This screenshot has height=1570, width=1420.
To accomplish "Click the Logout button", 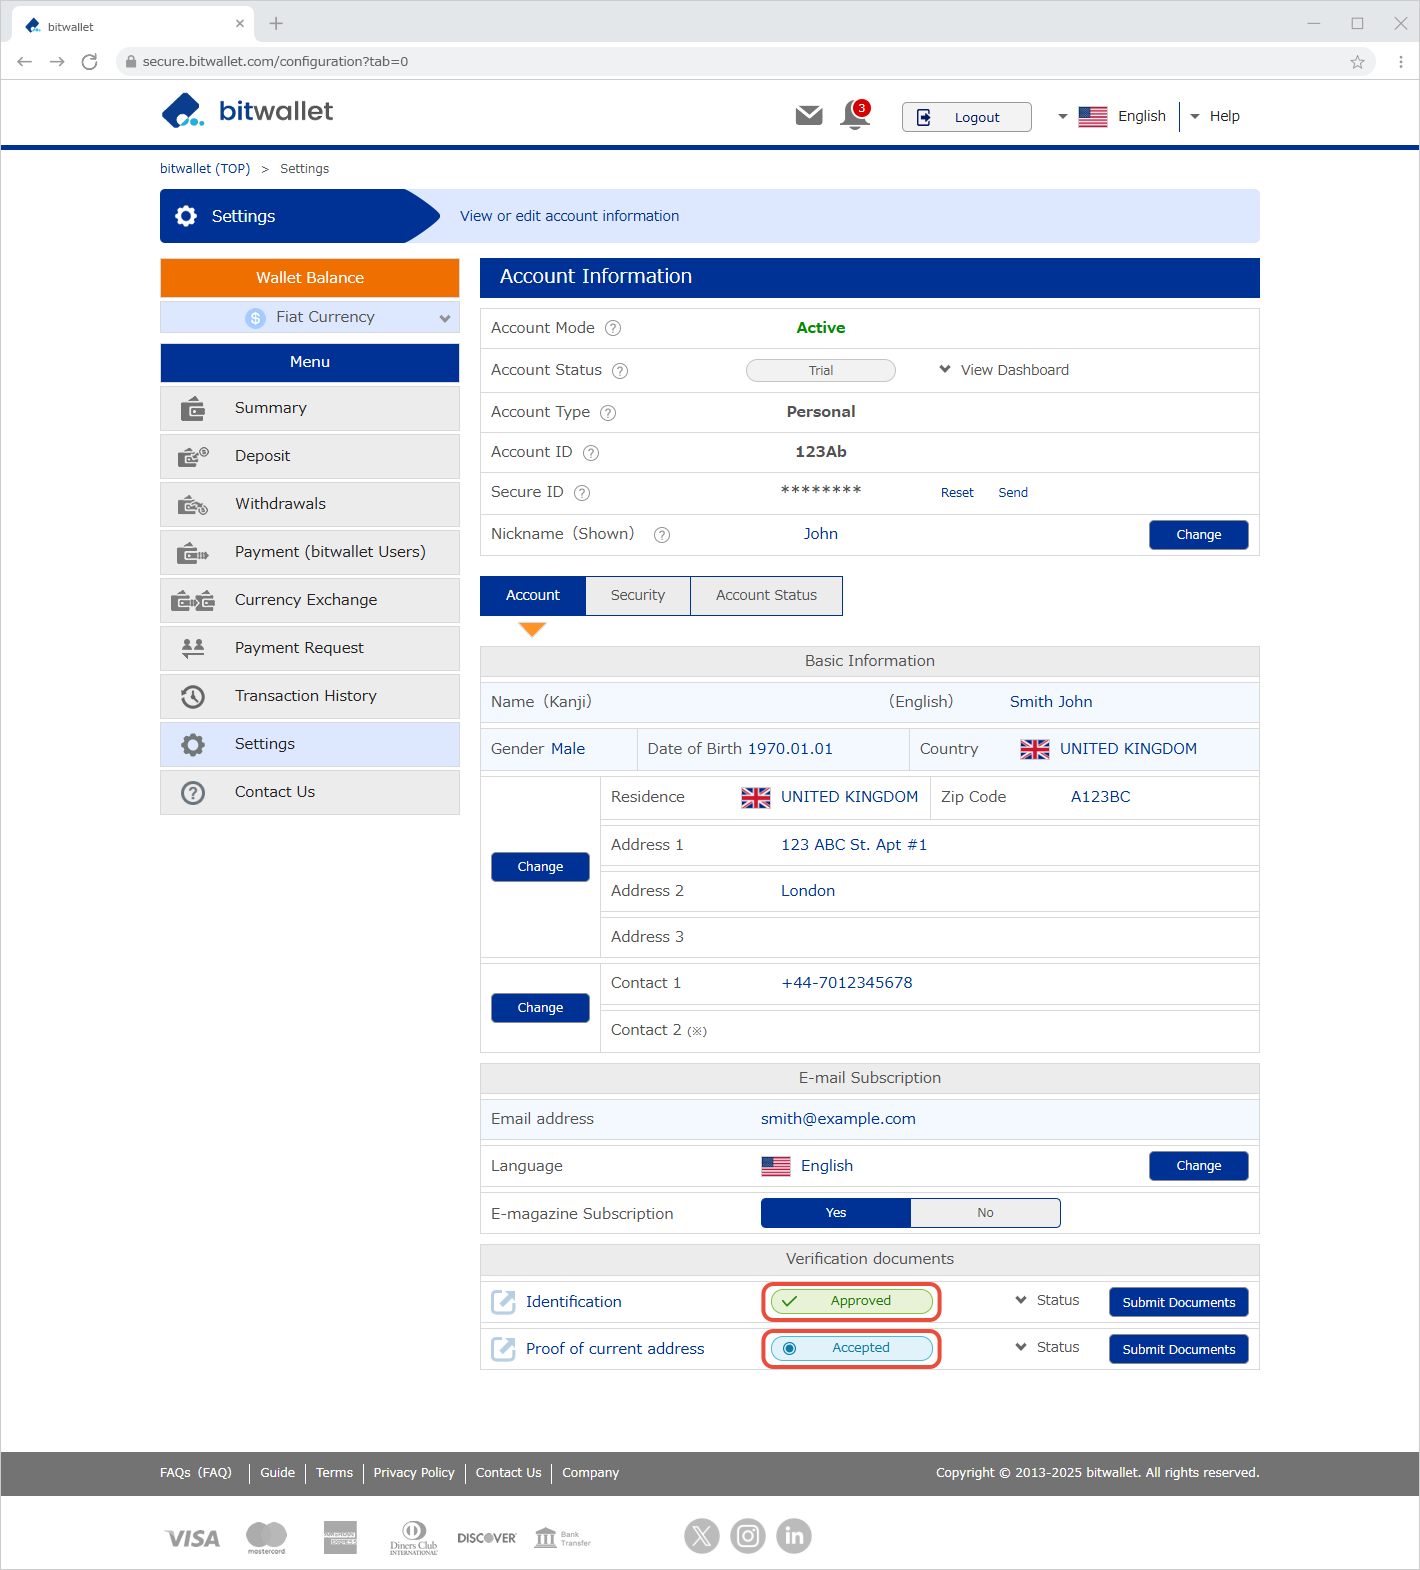I will tap(966, 117).
